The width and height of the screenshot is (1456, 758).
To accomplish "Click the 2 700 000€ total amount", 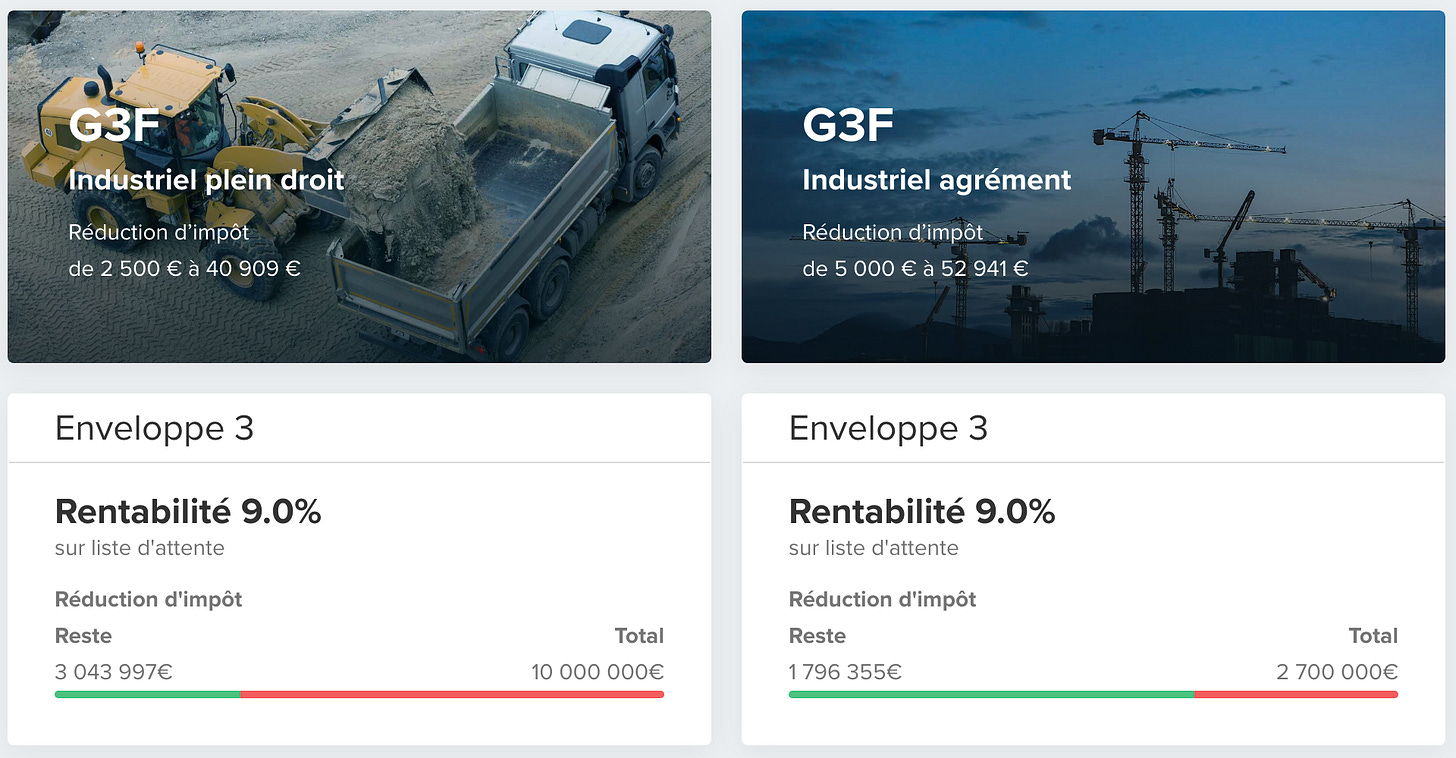I will click(1337, 672).
